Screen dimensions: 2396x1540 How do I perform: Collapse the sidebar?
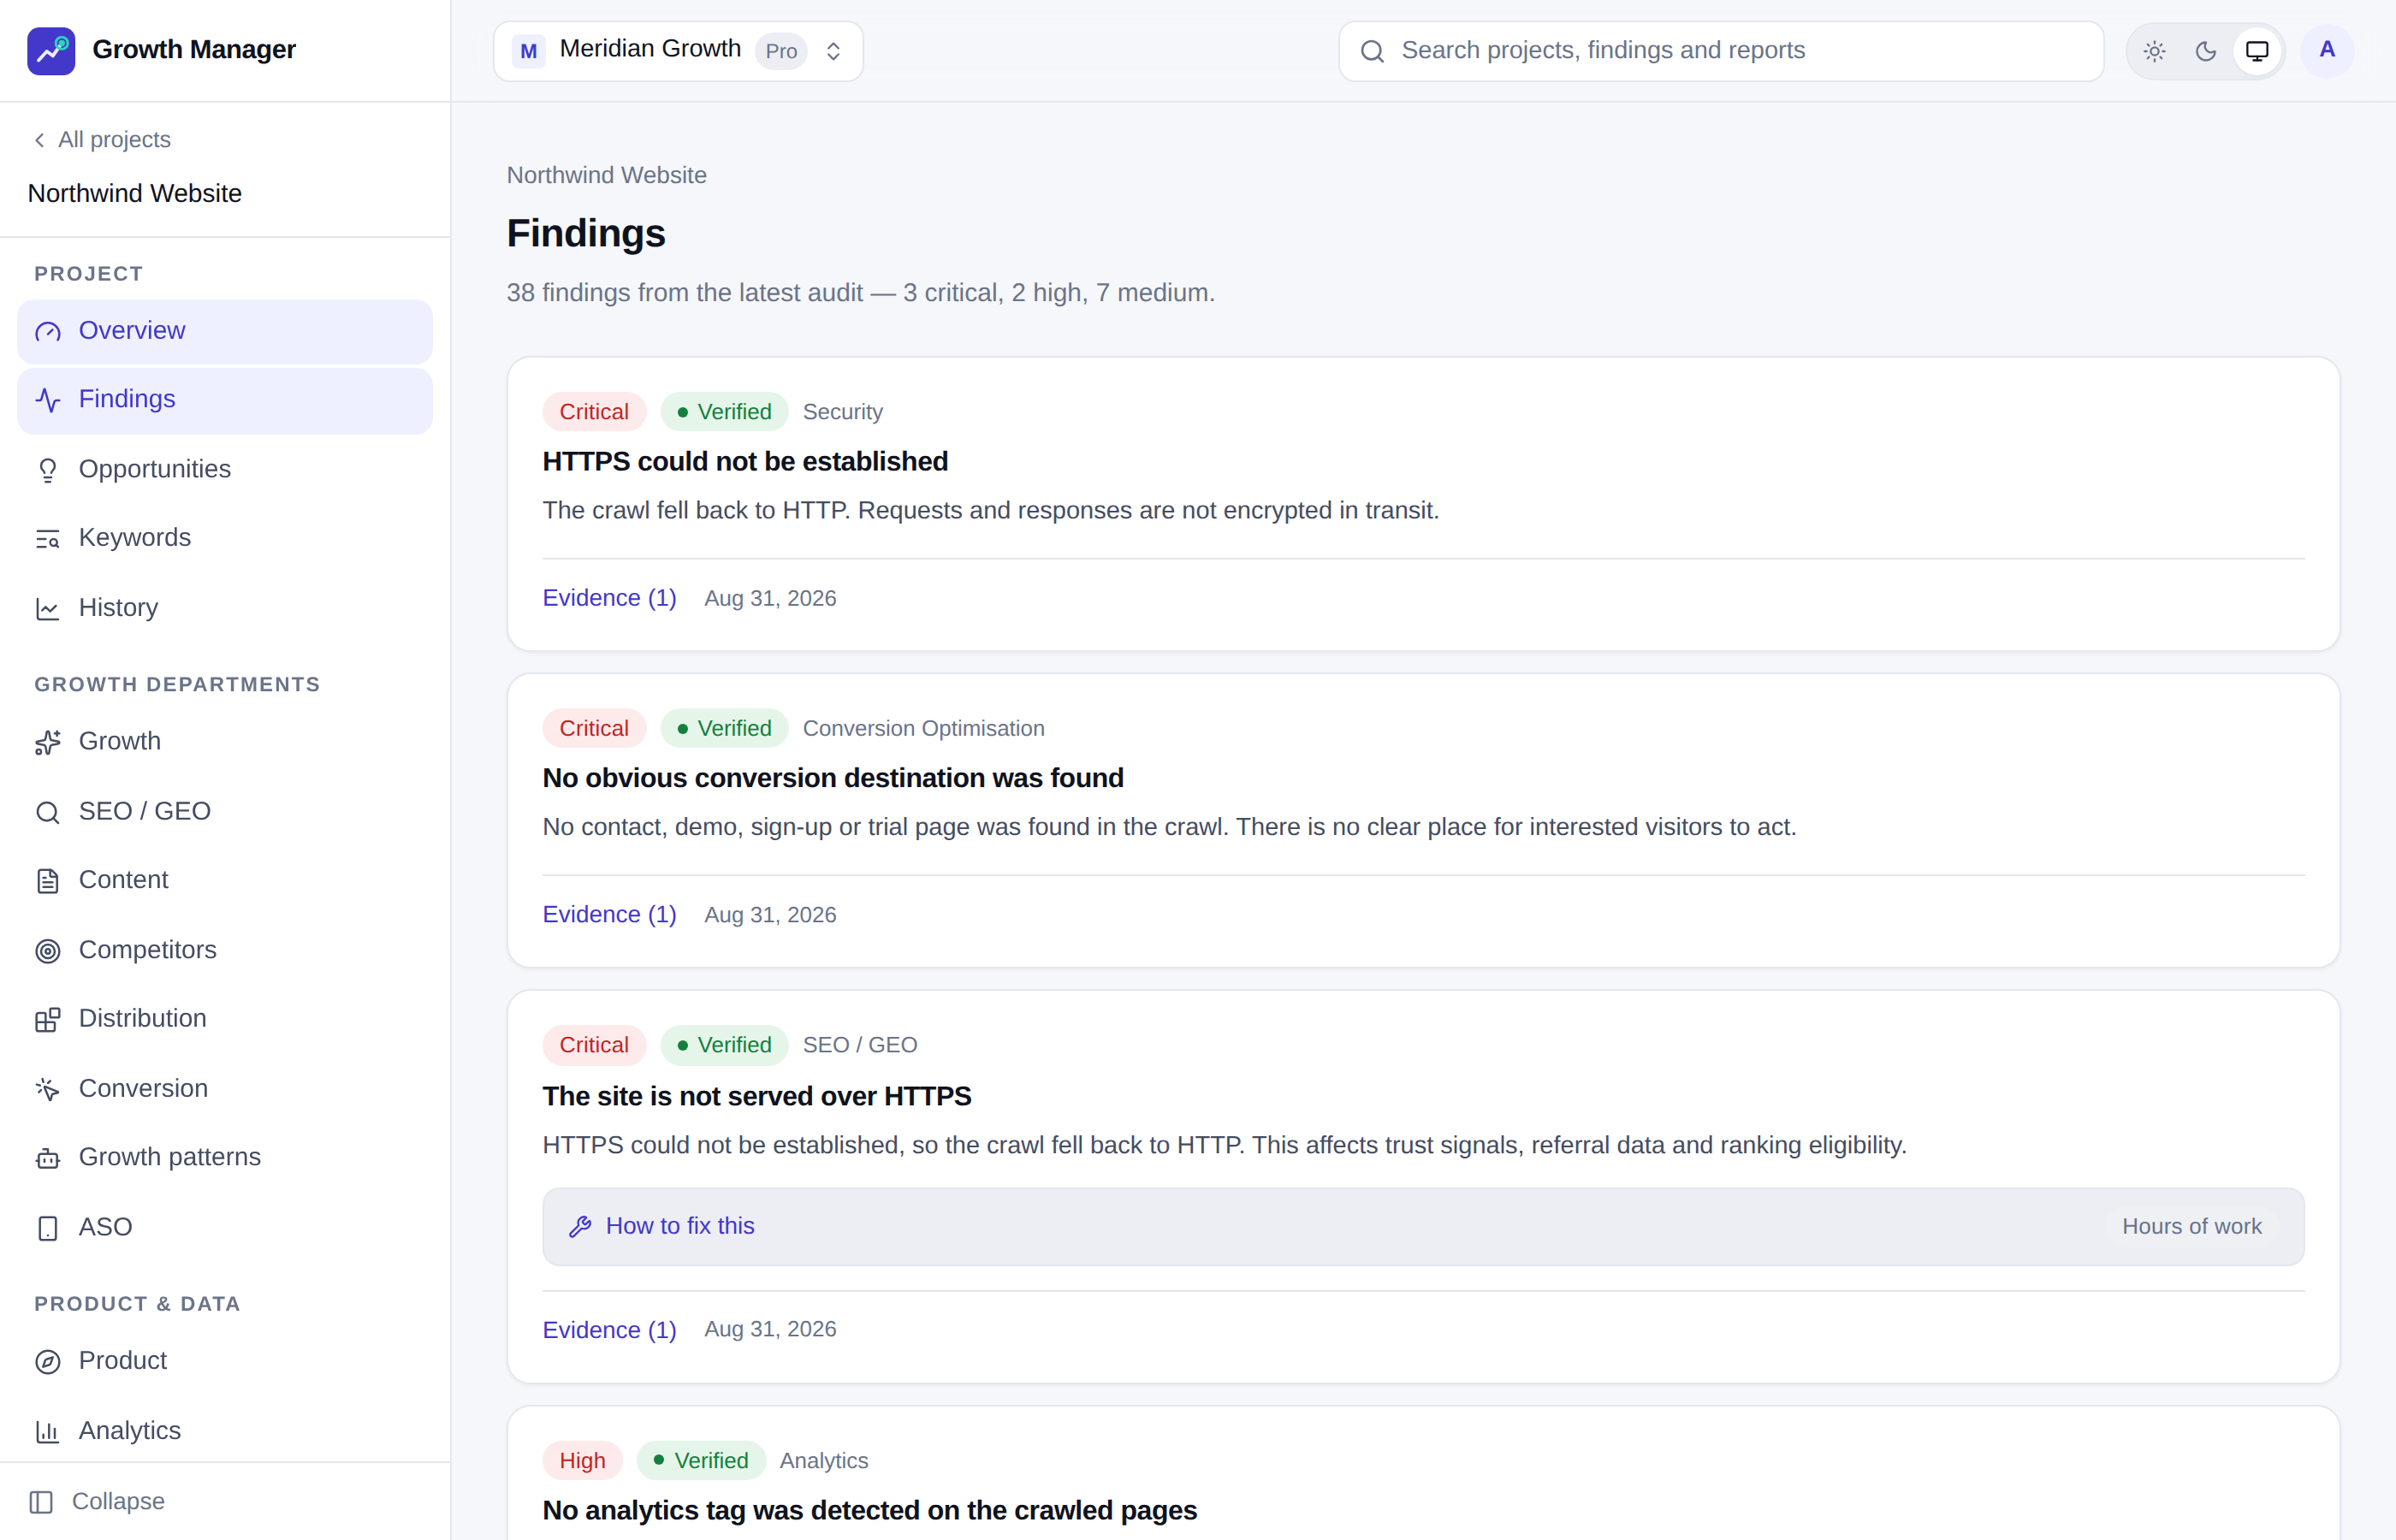(x=98, y=1501)
